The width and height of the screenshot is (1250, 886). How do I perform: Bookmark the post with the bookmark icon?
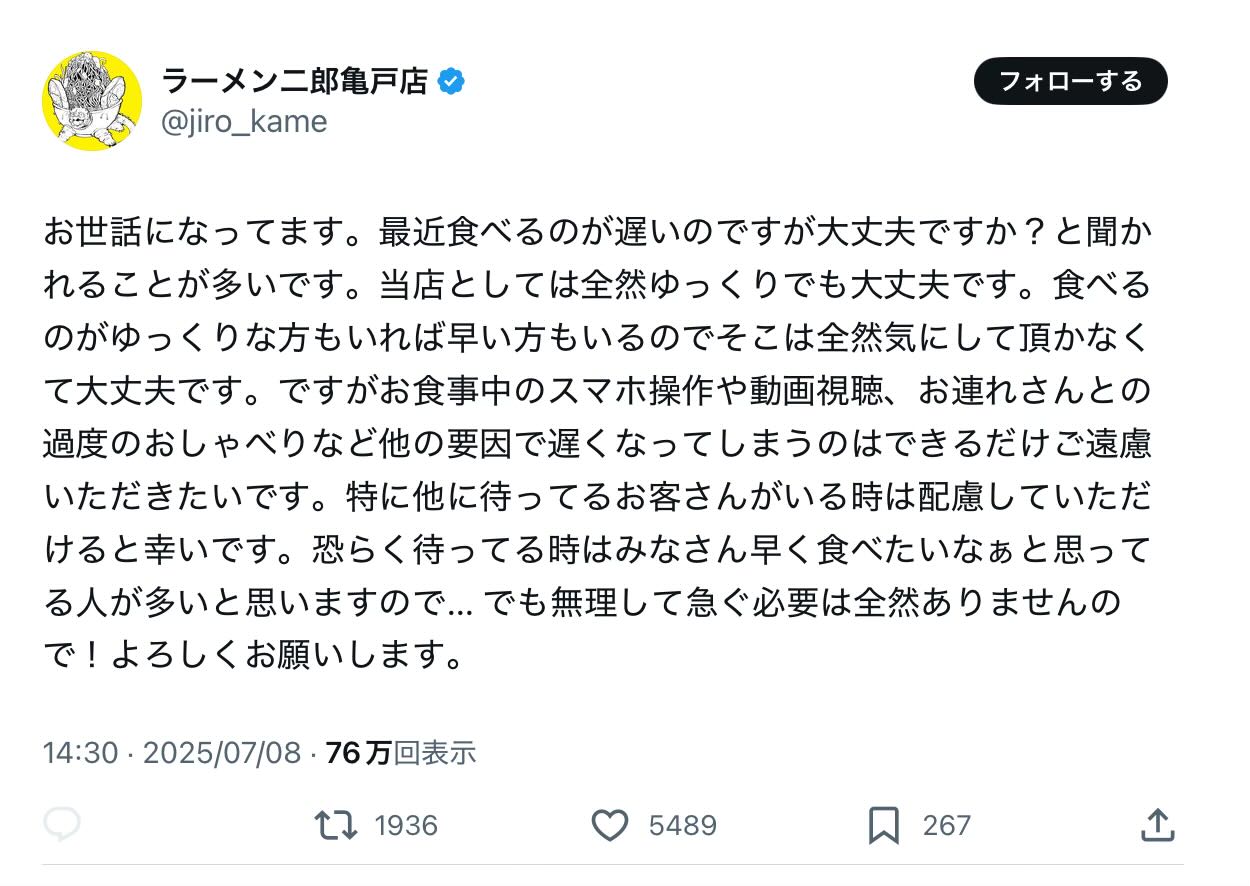(884, 825)
